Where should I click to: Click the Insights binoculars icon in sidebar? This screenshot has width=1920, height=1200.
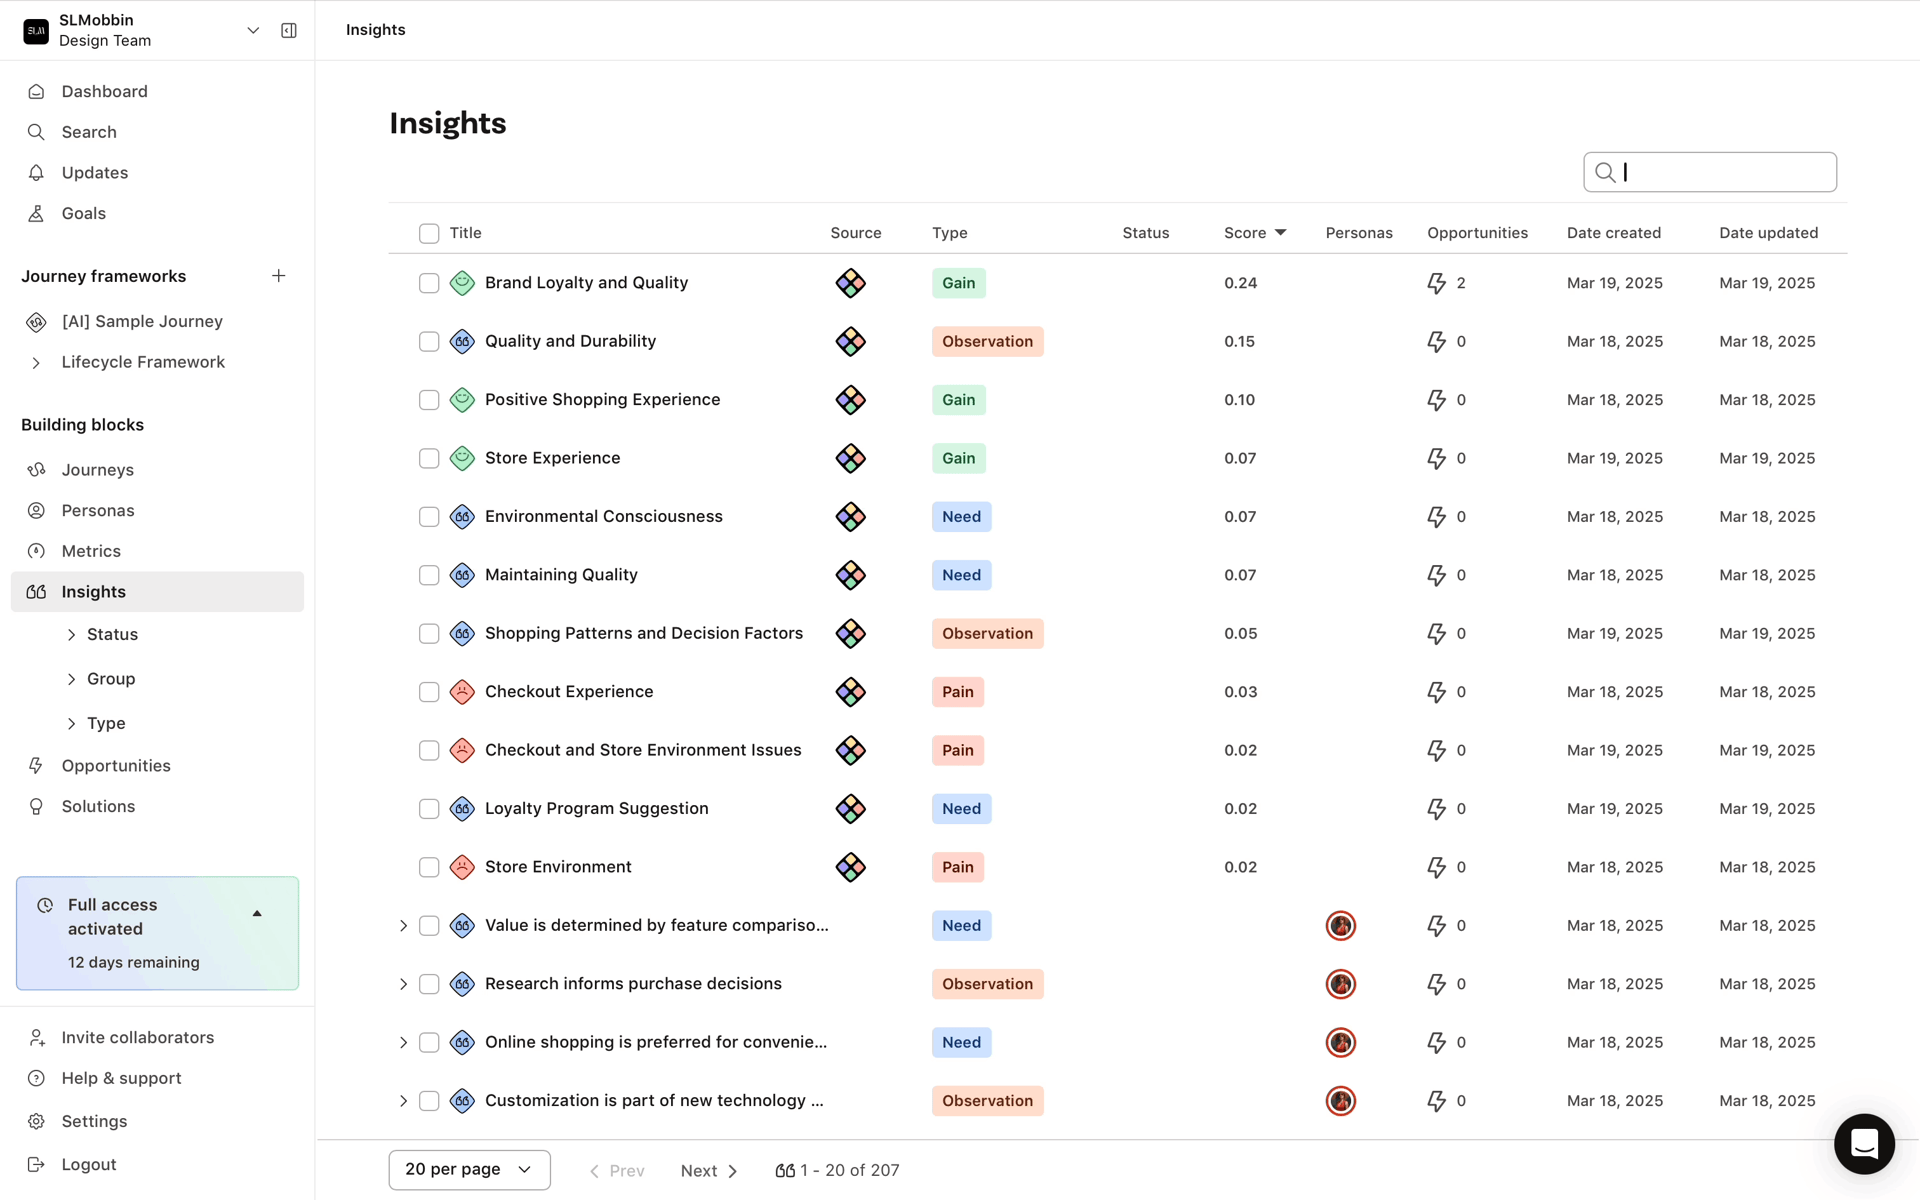[x=36, y=592]
